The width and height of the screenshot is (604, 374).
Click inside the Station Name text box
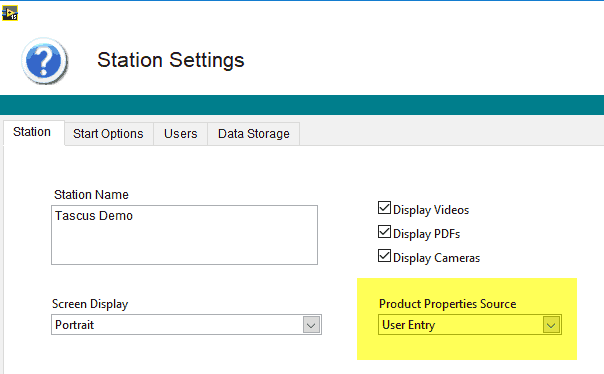[x=185, y=235]
